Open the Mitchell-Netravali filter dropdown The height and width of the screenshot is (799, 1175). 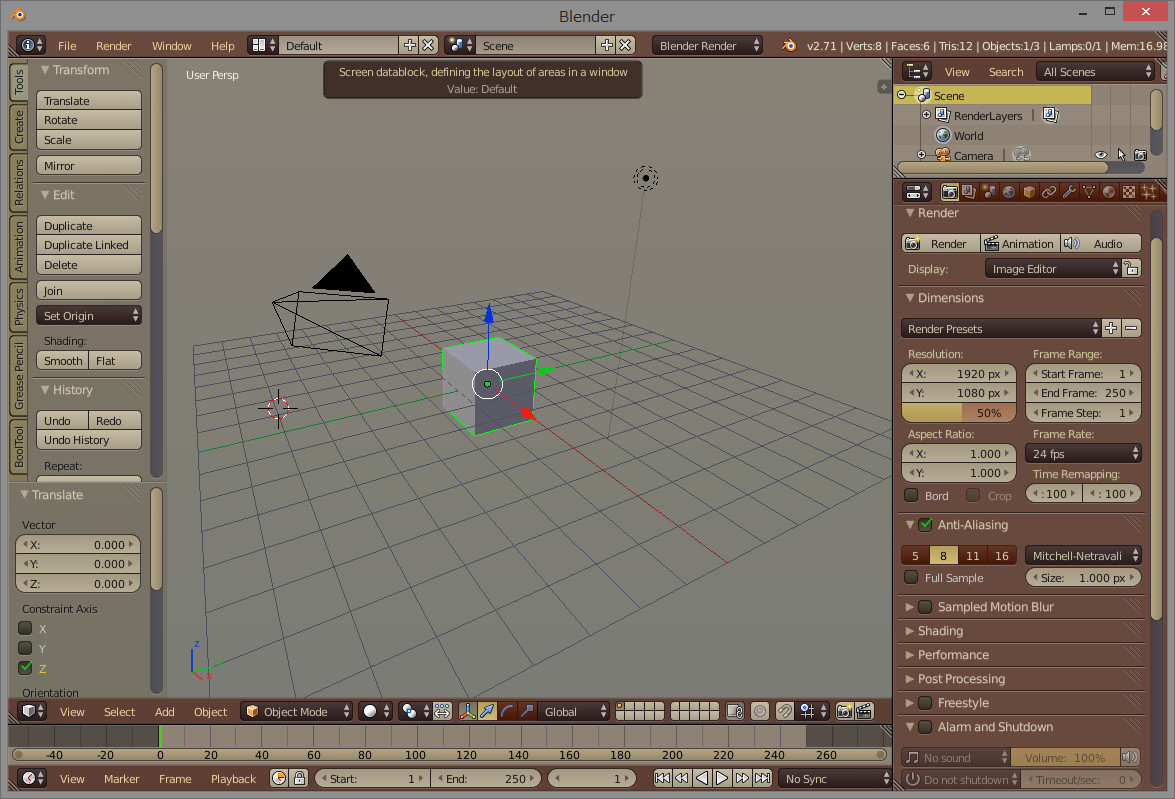tap(1083, 555)
